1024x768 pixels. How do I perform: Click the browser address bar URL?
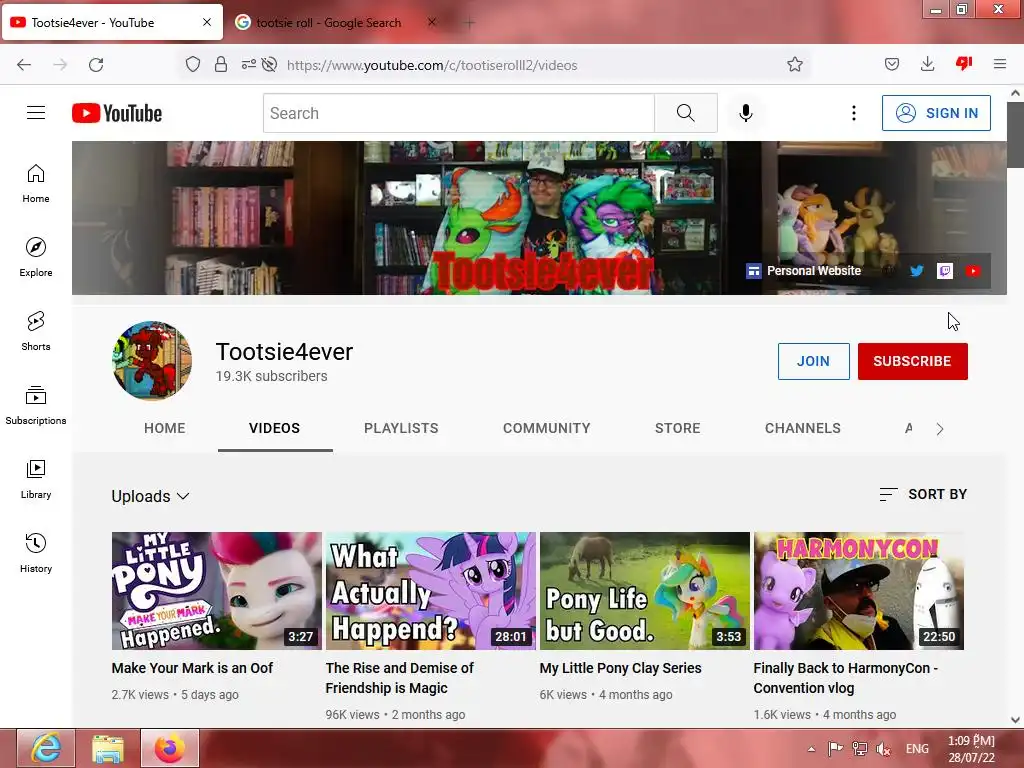tap(432, 65)
